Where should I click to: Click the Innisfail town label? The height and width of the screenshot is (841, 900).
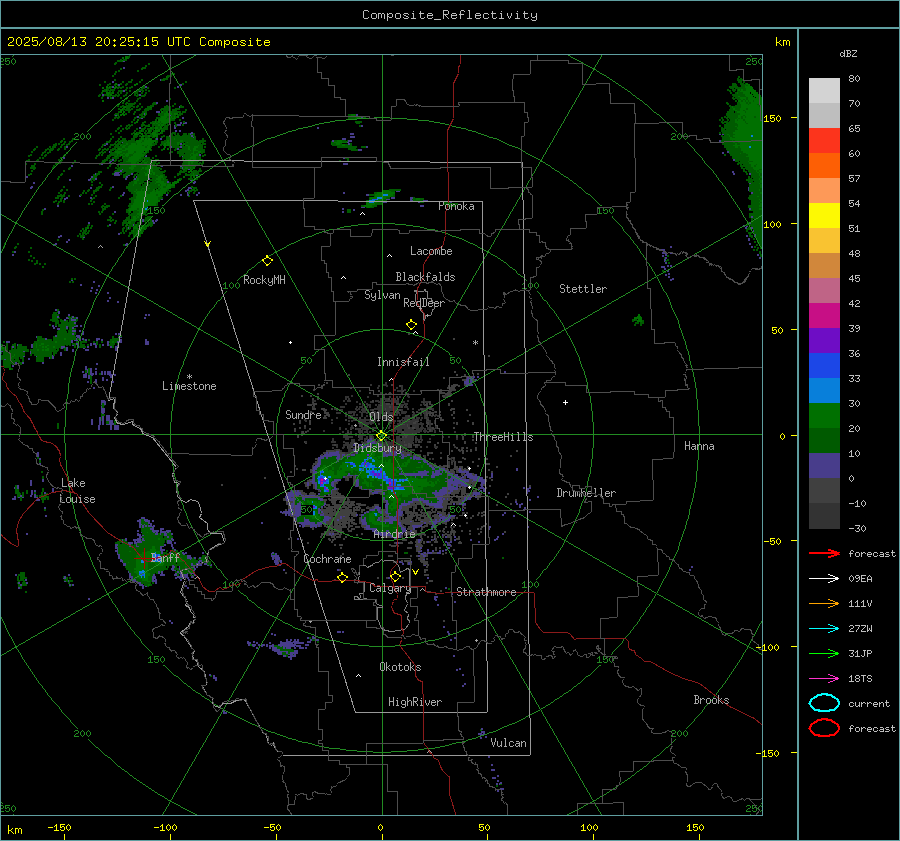(403, 362)
